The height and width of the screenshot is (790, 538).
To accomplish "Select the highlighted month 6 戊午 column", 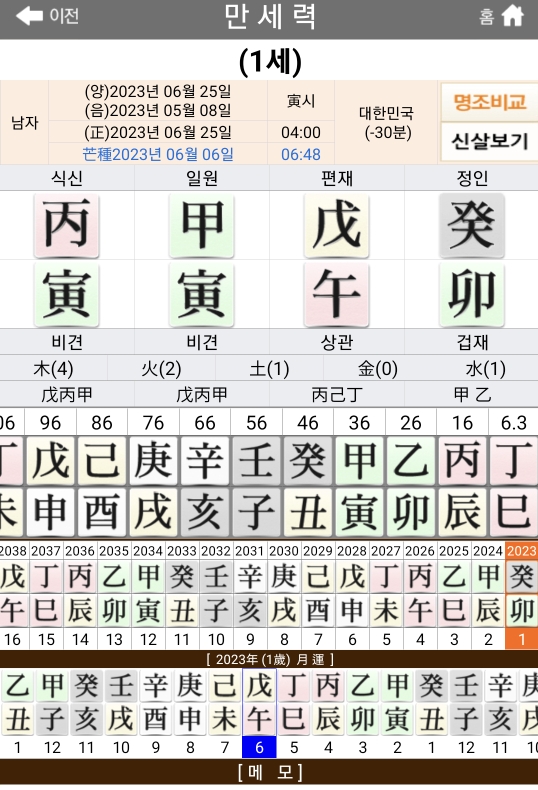I will 259,713.
